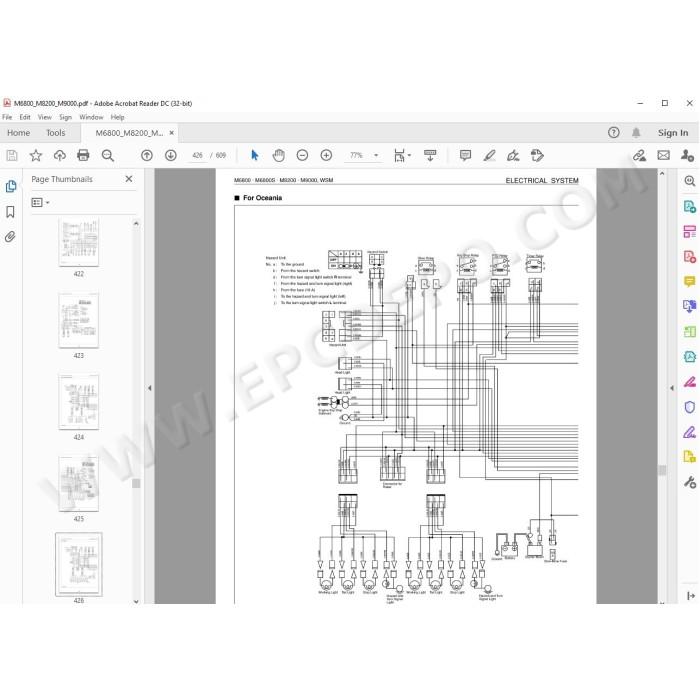
Task: Open the View menu
Action: click(x=45, y=117)
